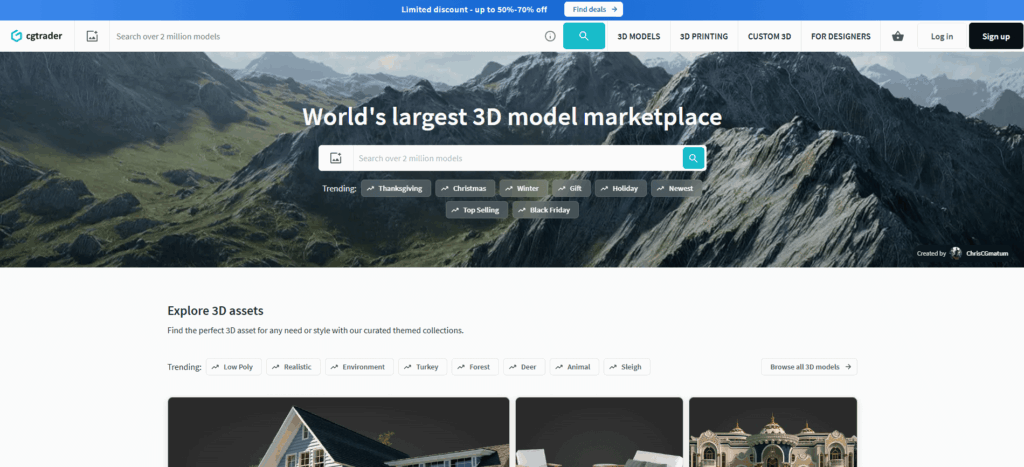Screen dimensions: 1024x467
Task: Choose Forest asset tag
Action: click(475, 367)
